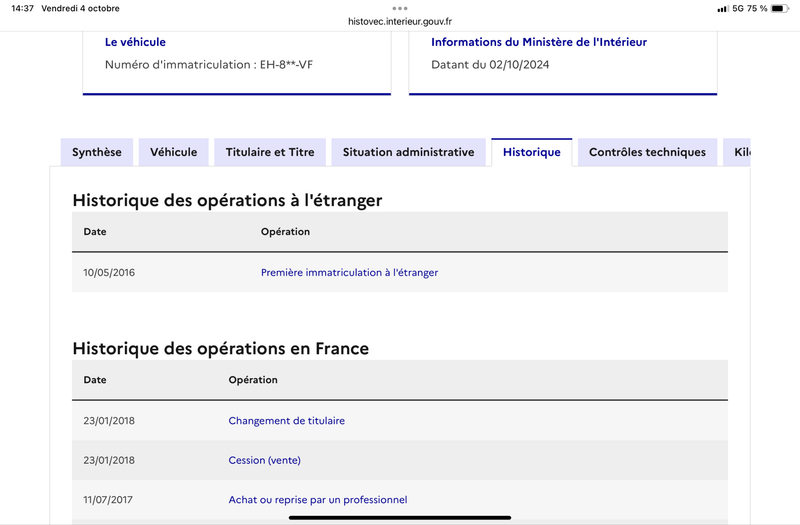Click Informations du Ministère de l'Intérieur heading

(539, 42)
